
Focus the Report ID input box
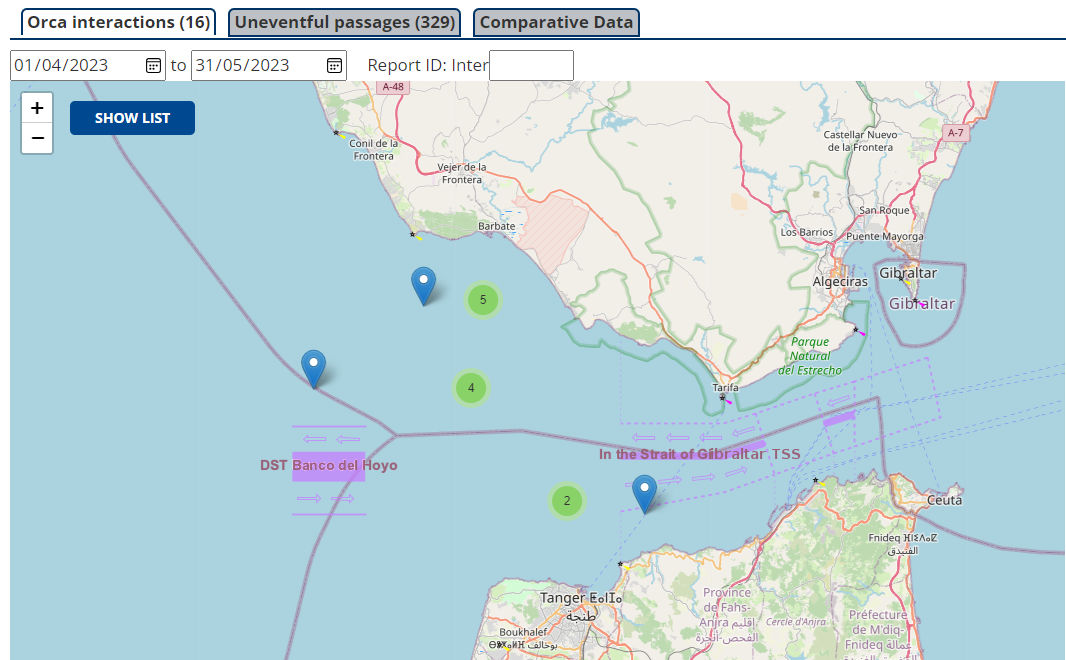coord(531,66)
